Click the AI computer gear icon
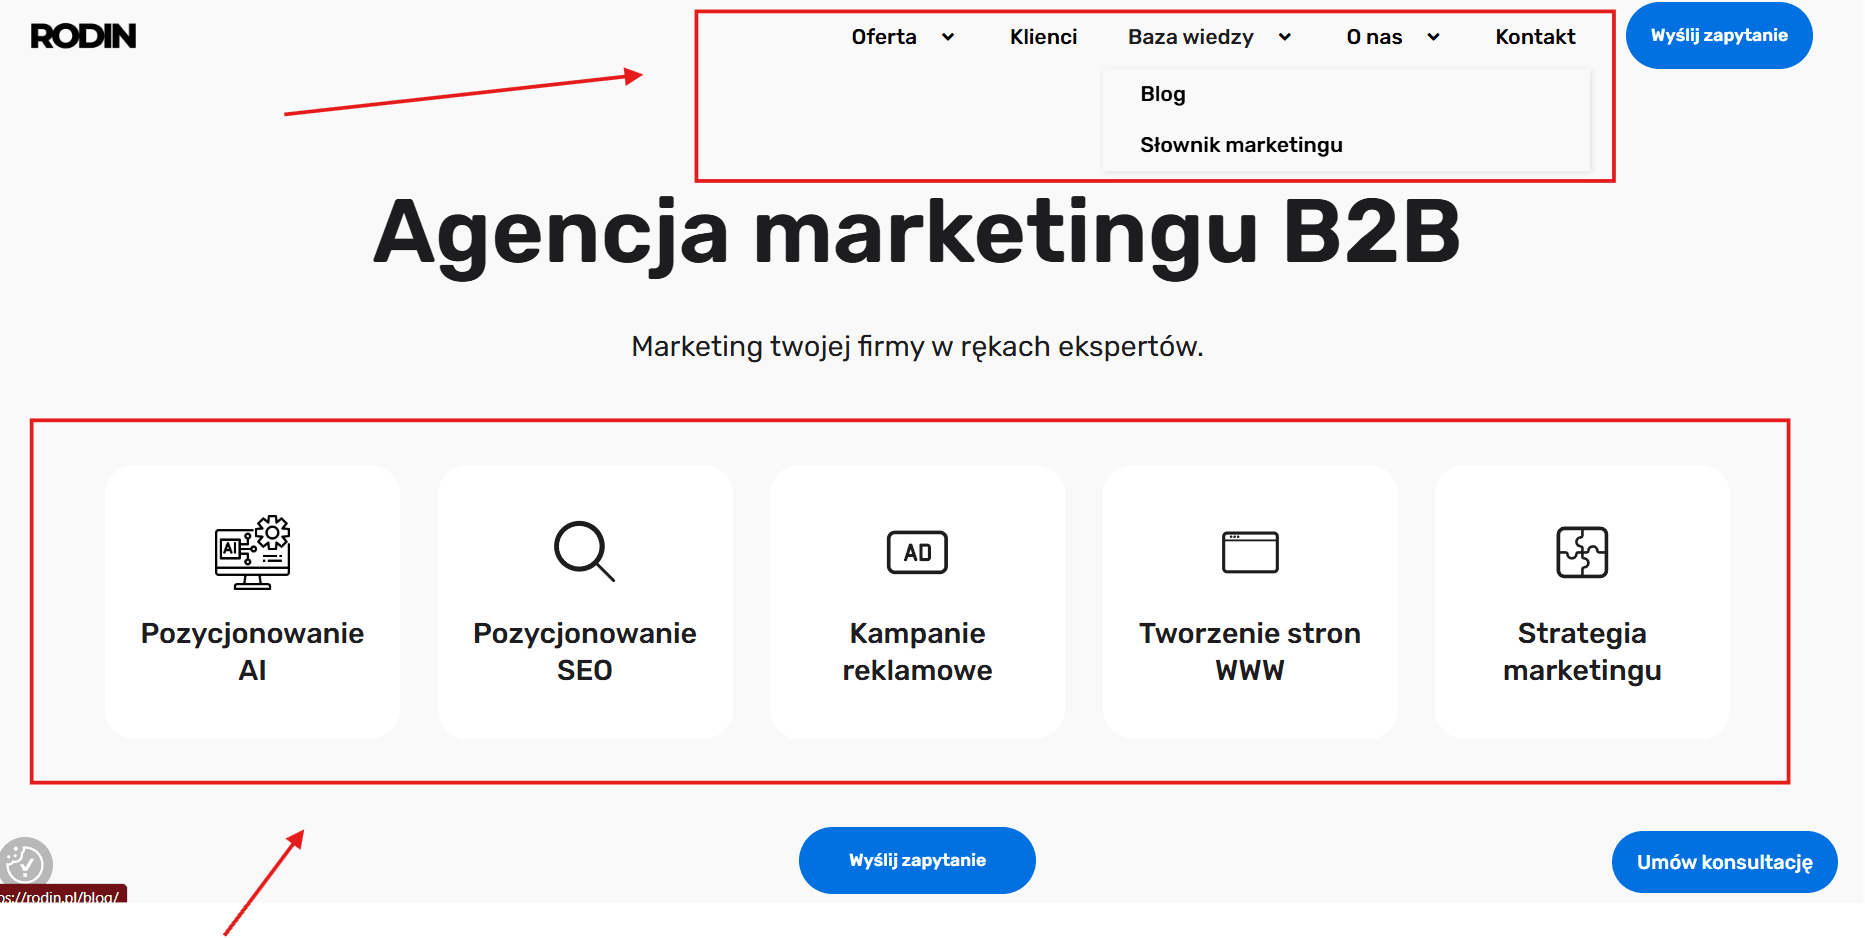This screenshot has height=938, width=1865. (x=253, y=552)
